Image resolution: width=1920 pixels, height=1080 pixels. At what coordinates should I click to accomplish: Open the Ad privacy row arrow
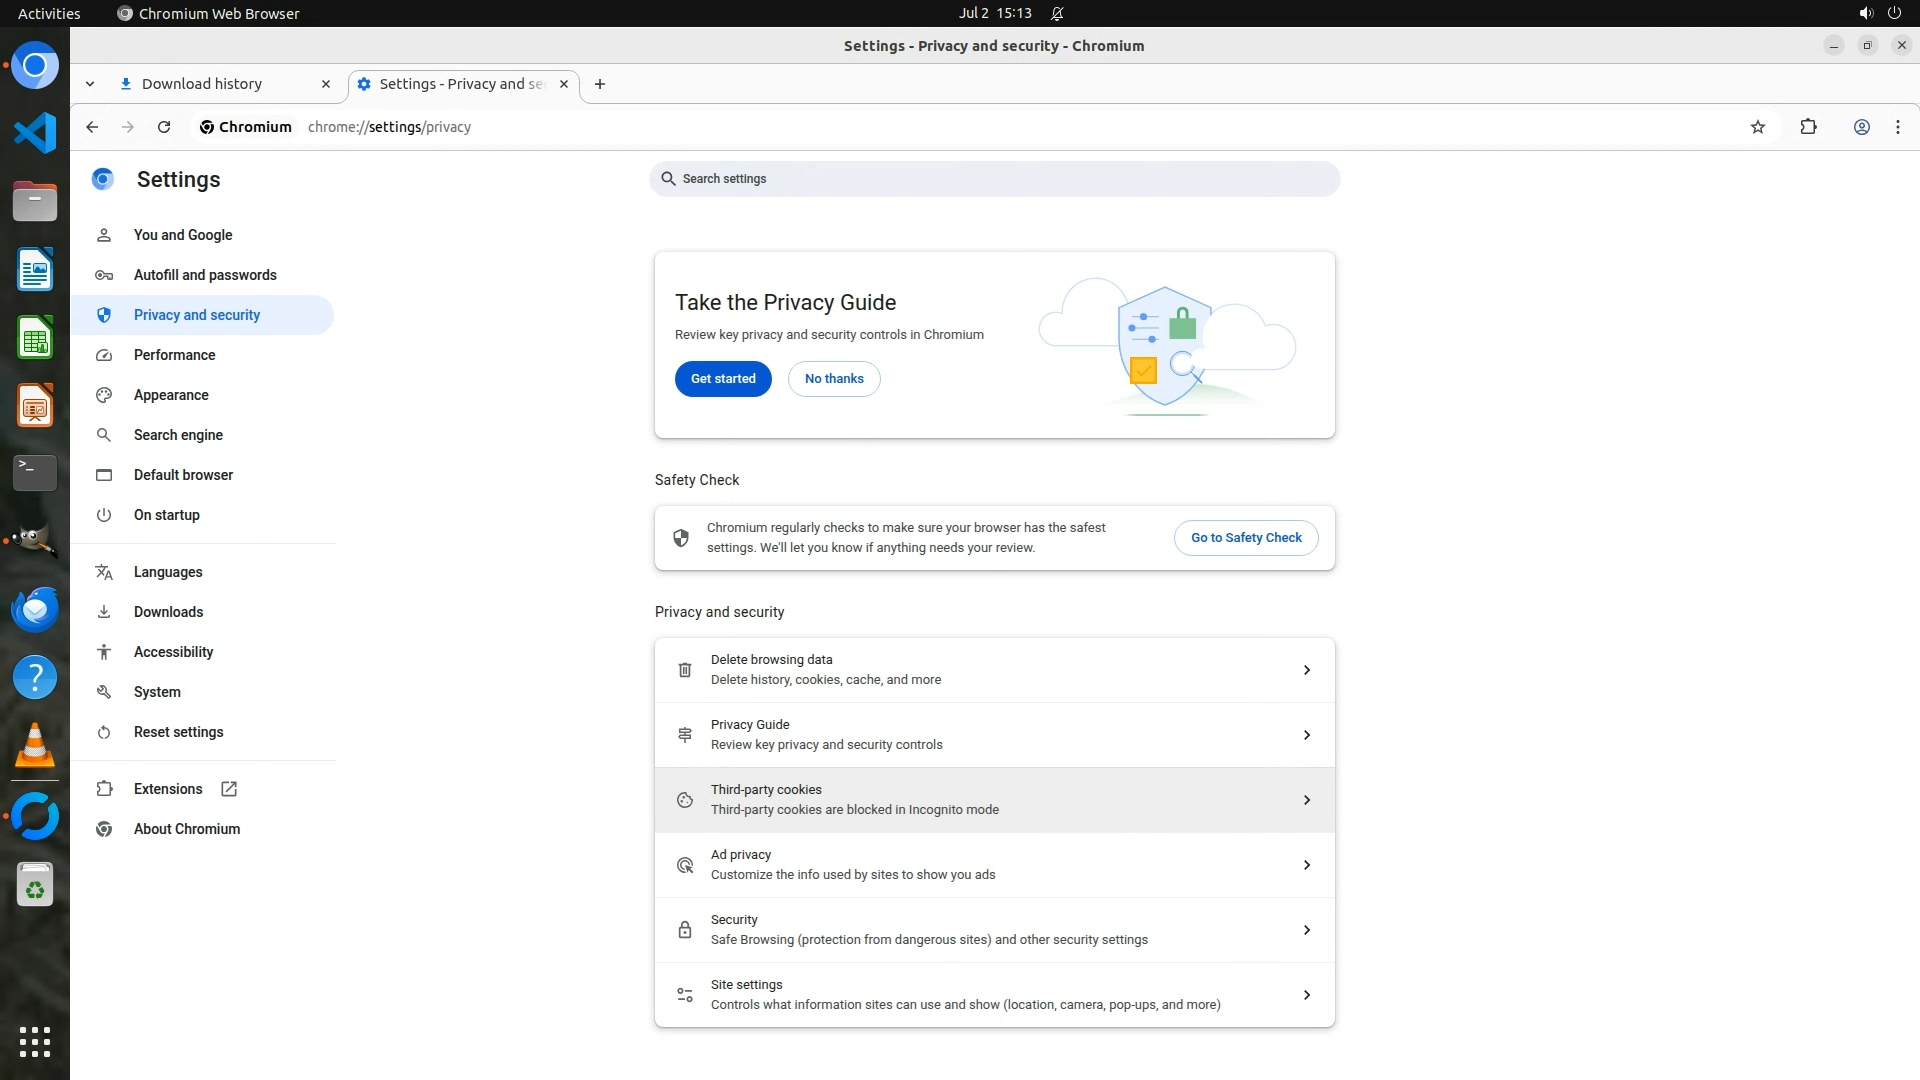[1306, 865]
